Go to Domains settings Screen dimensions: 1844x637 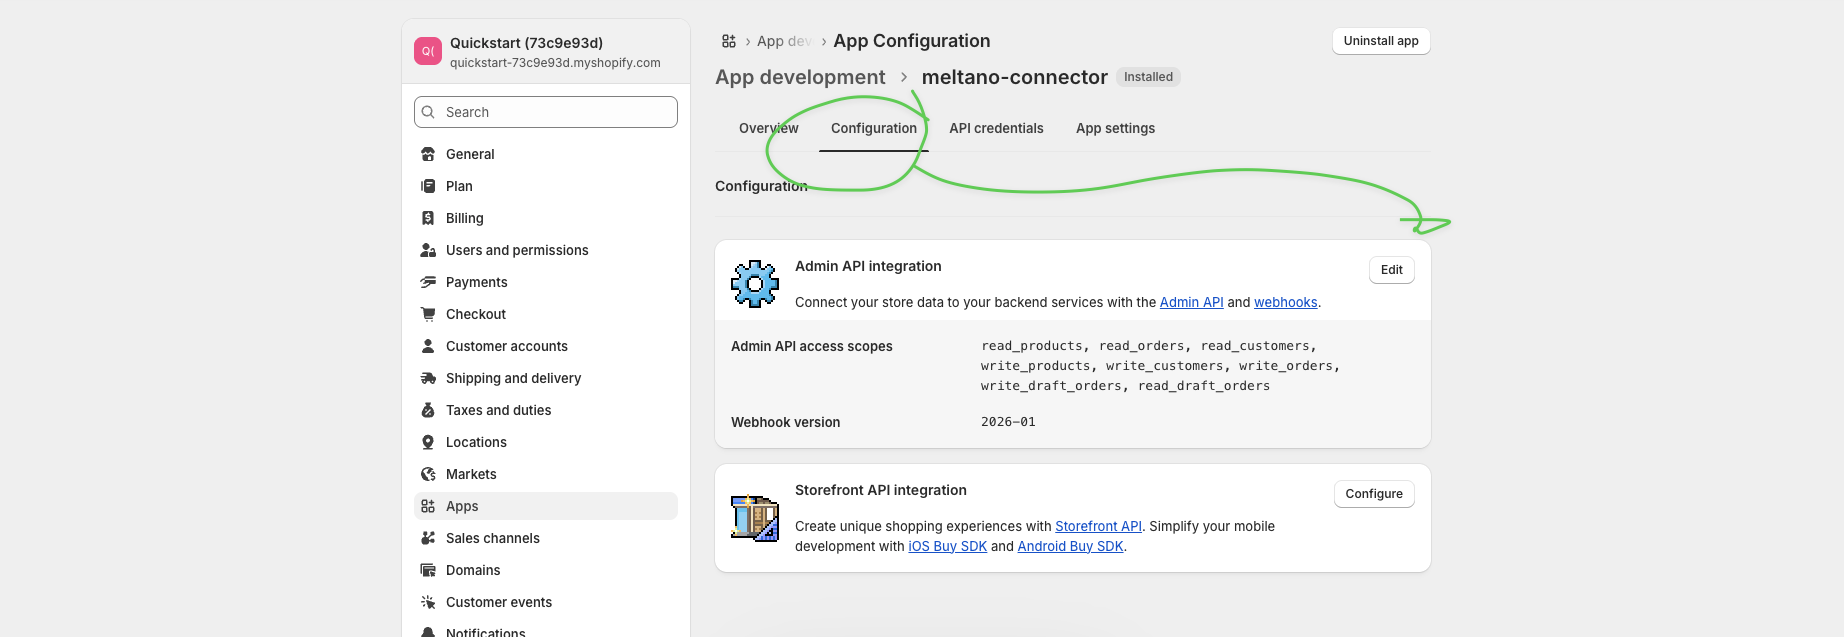(x=546, y=570)
